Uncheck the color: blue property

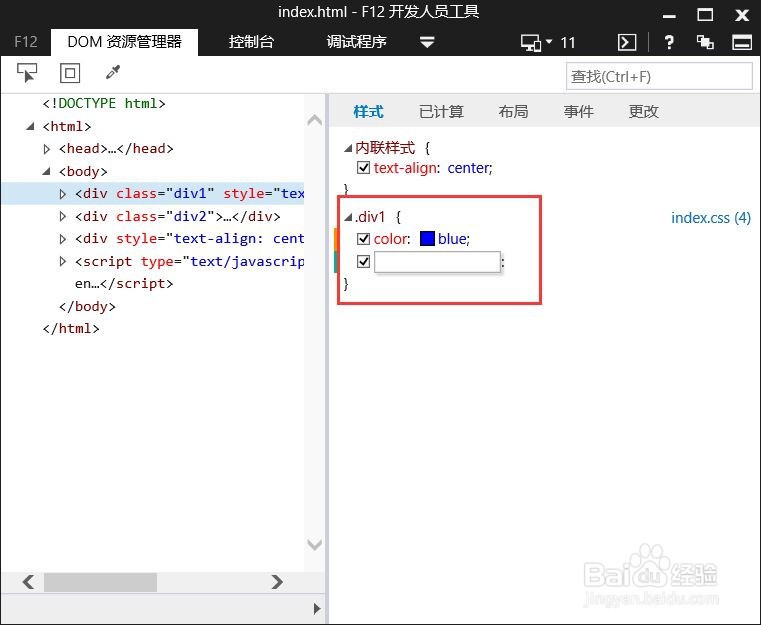tap(363, 239)
